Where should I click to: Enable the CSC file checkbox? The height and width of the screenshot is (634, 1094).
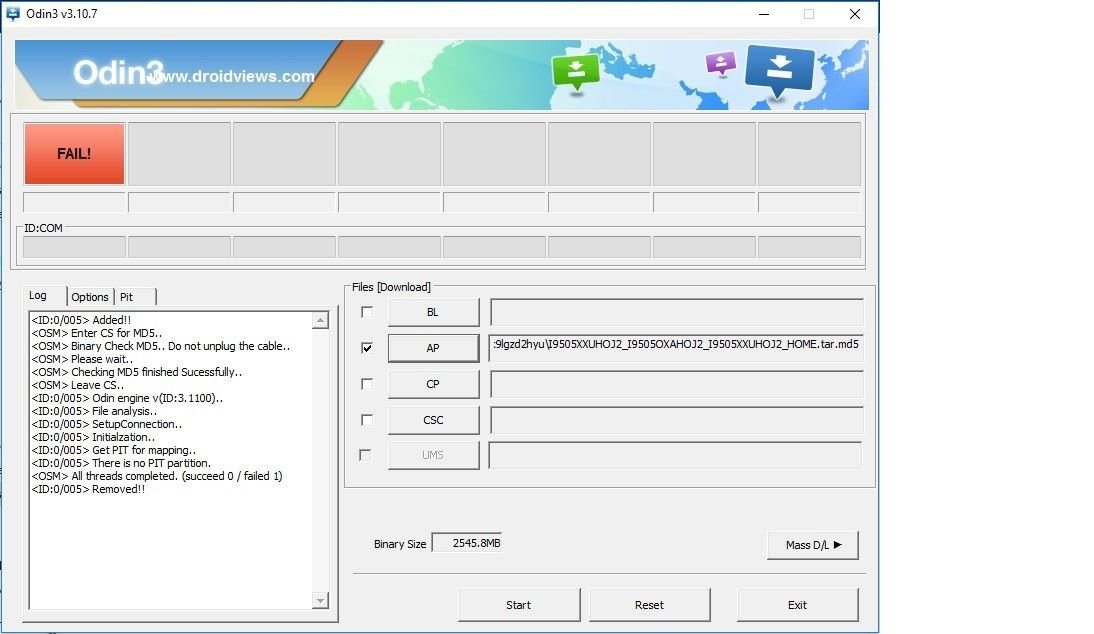366,420
